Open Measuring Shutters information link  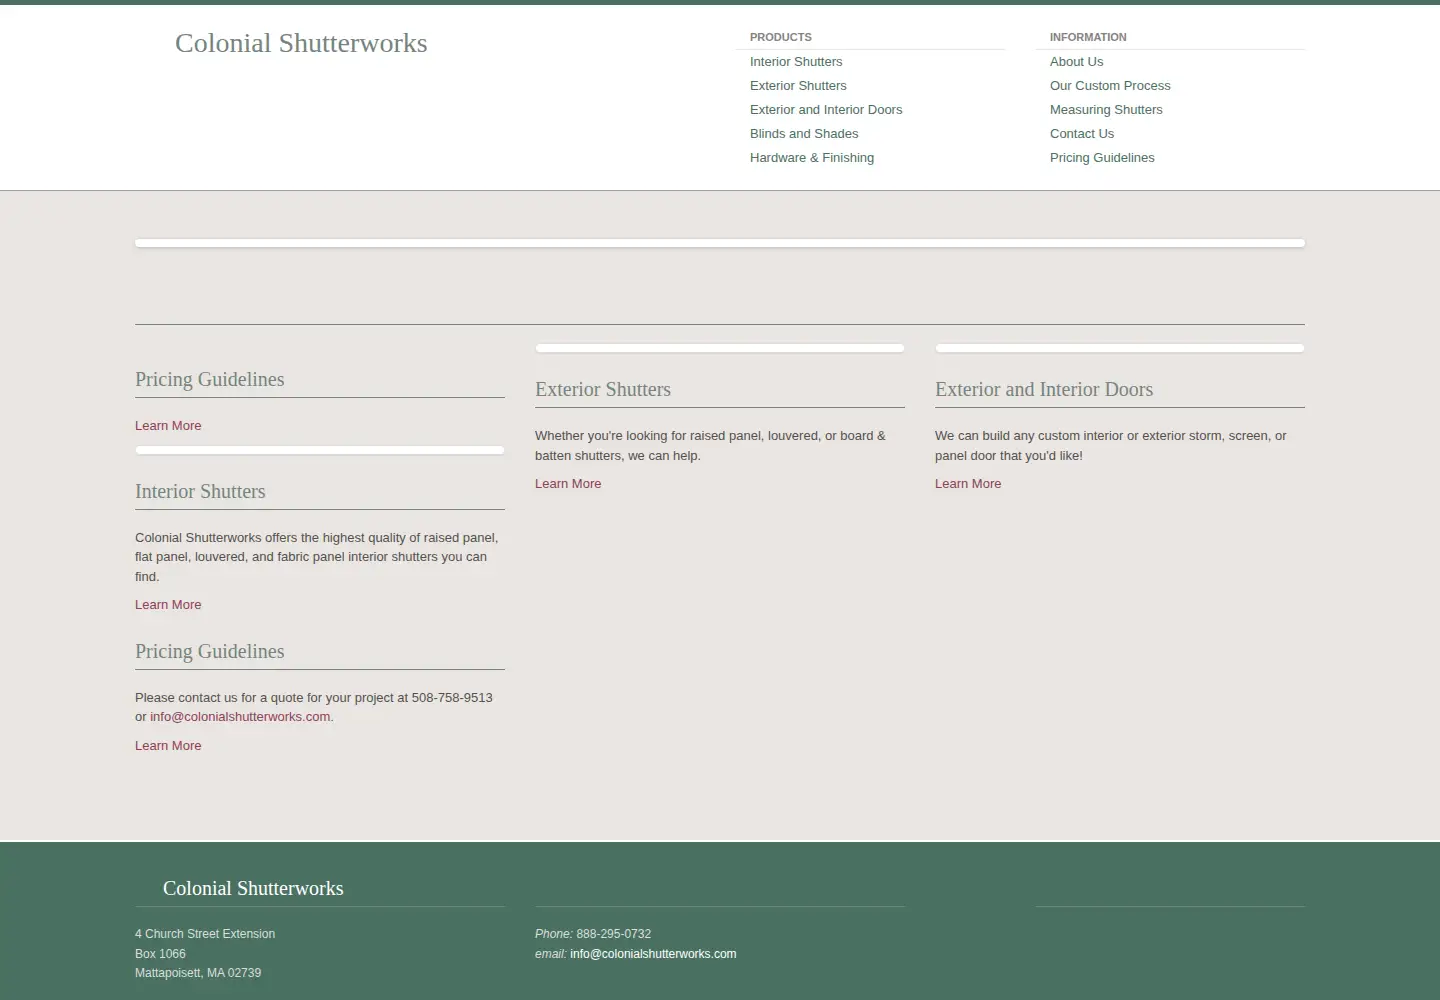1106,109
